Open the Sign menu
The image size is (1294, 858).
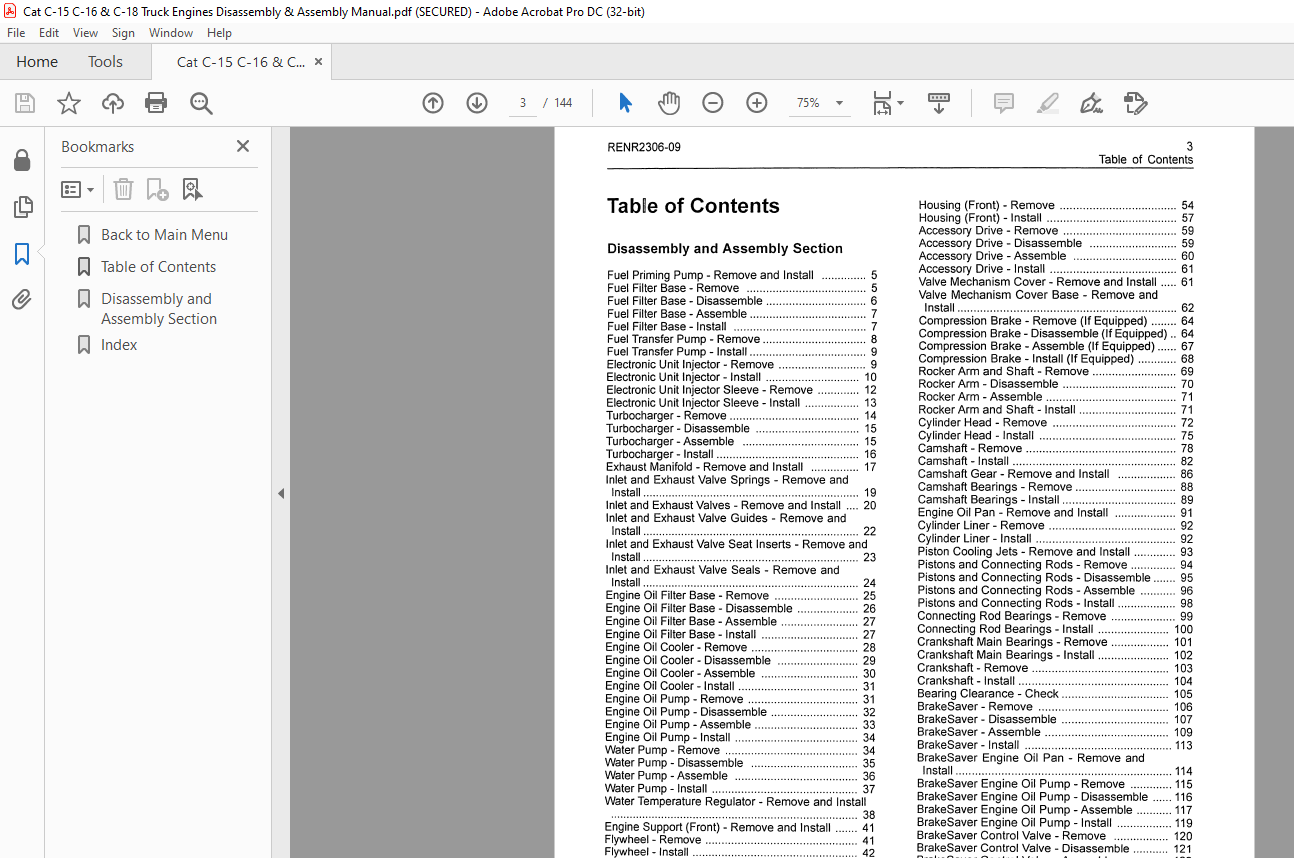[123, 33]
